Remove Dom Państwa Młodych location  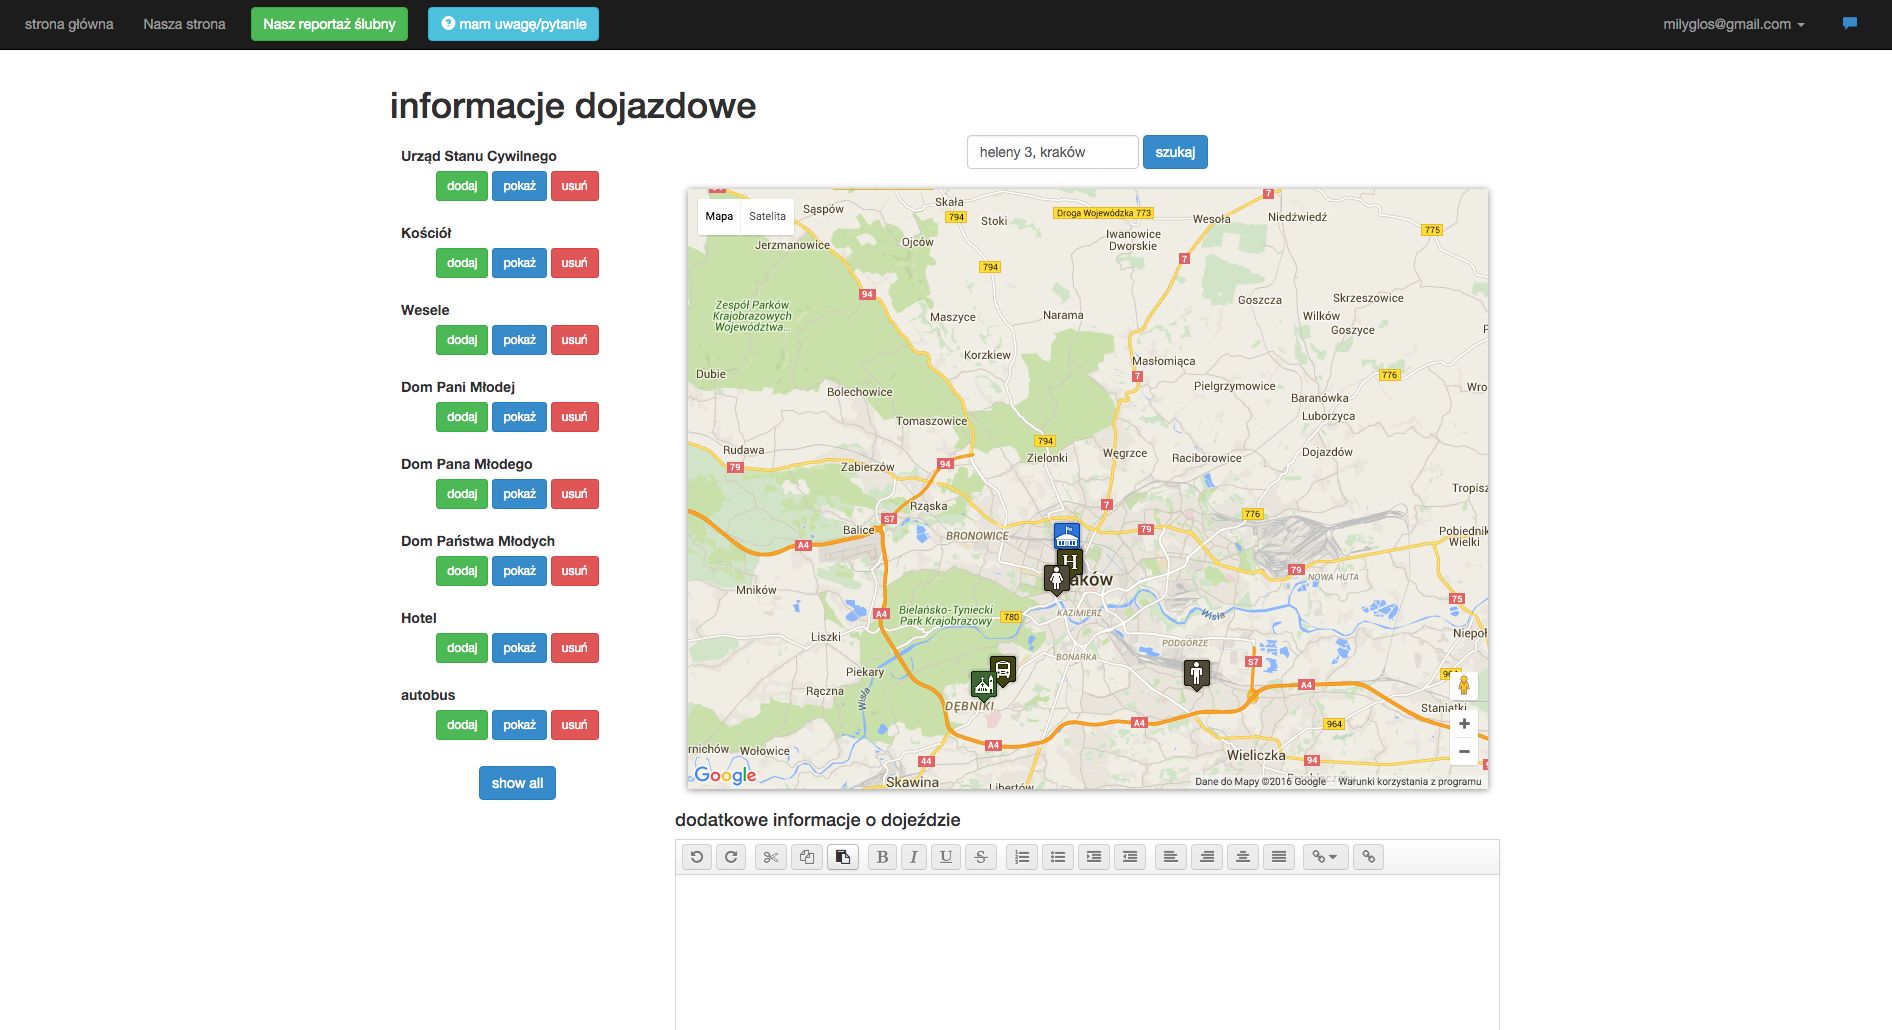[575, 571]
